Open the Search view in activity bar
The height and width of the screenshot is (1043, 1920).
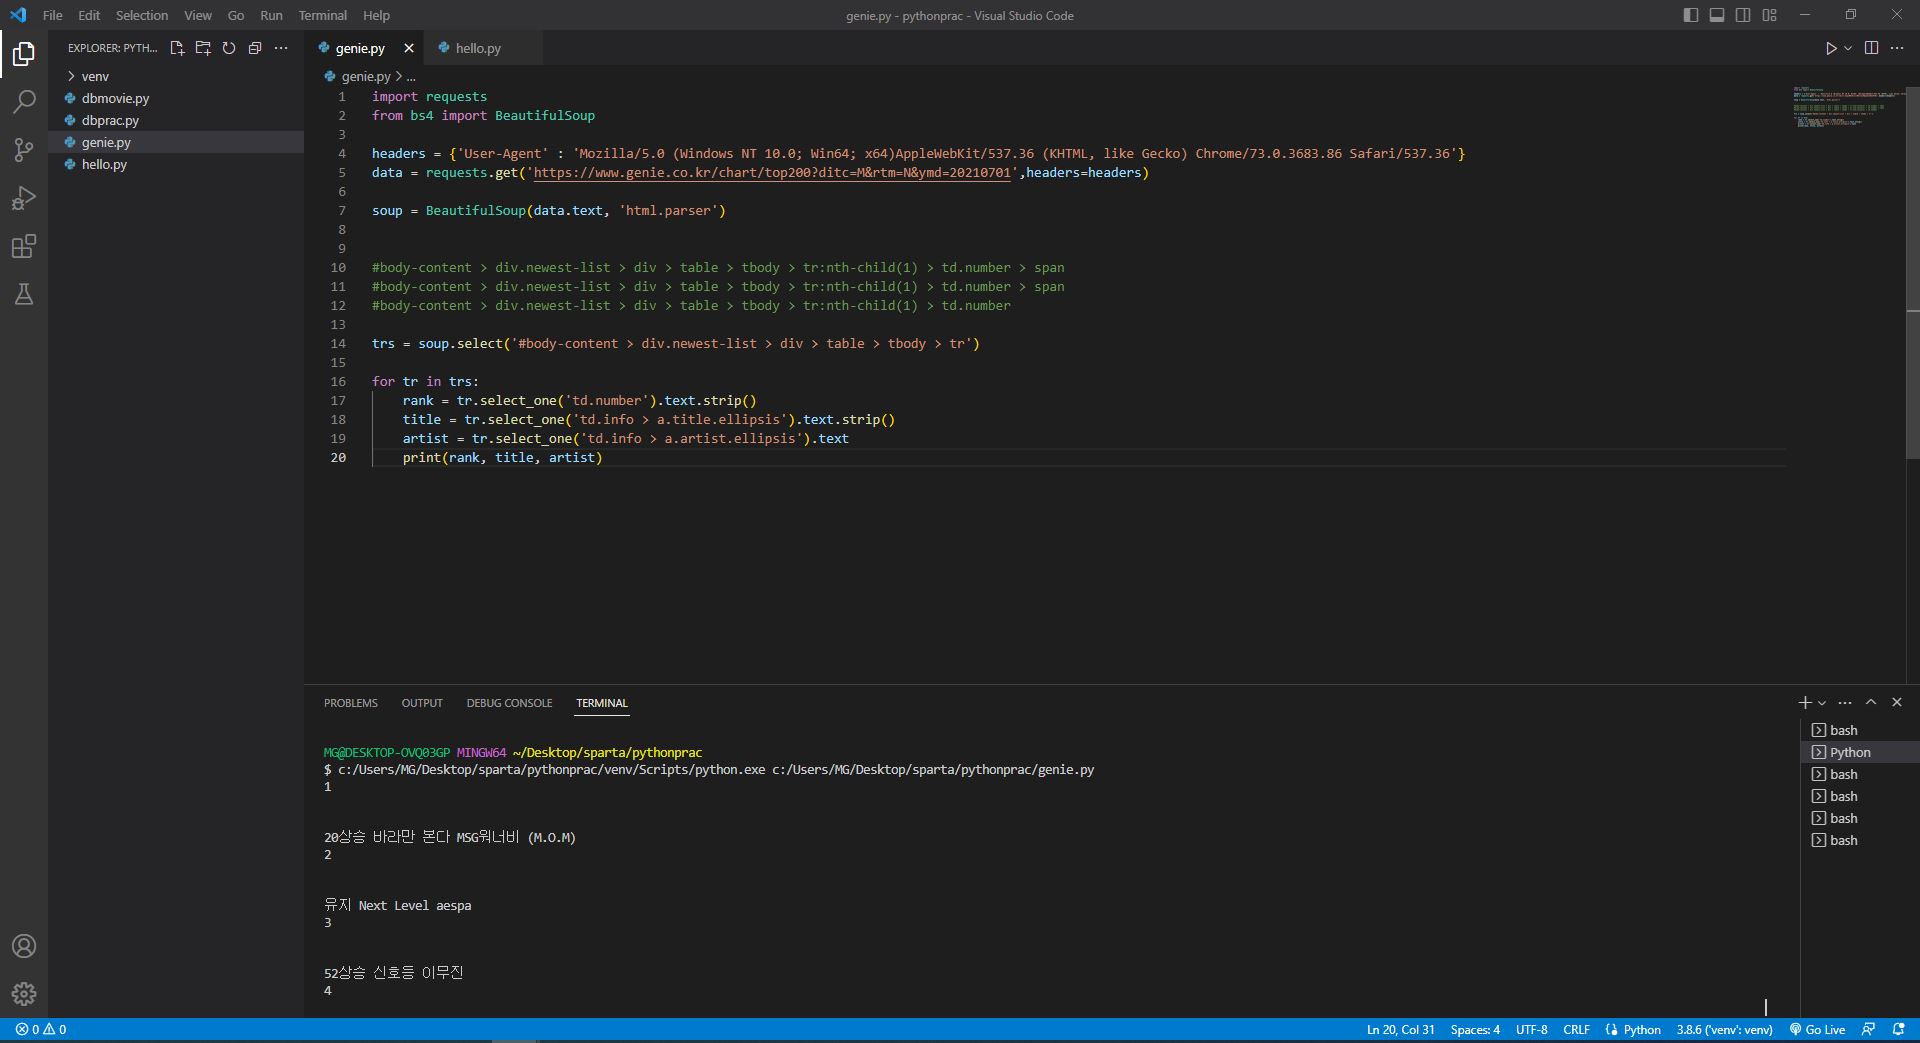coord(24,102)
